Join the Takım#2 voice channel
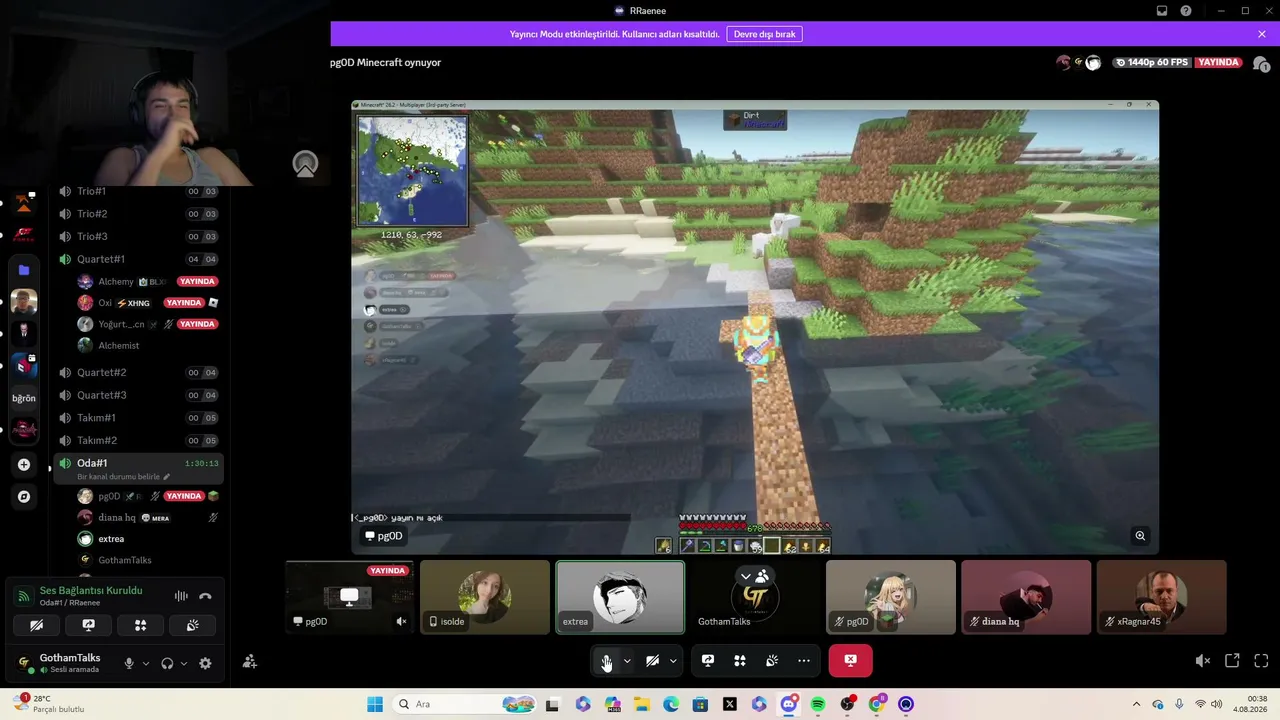 coord(138,440)
